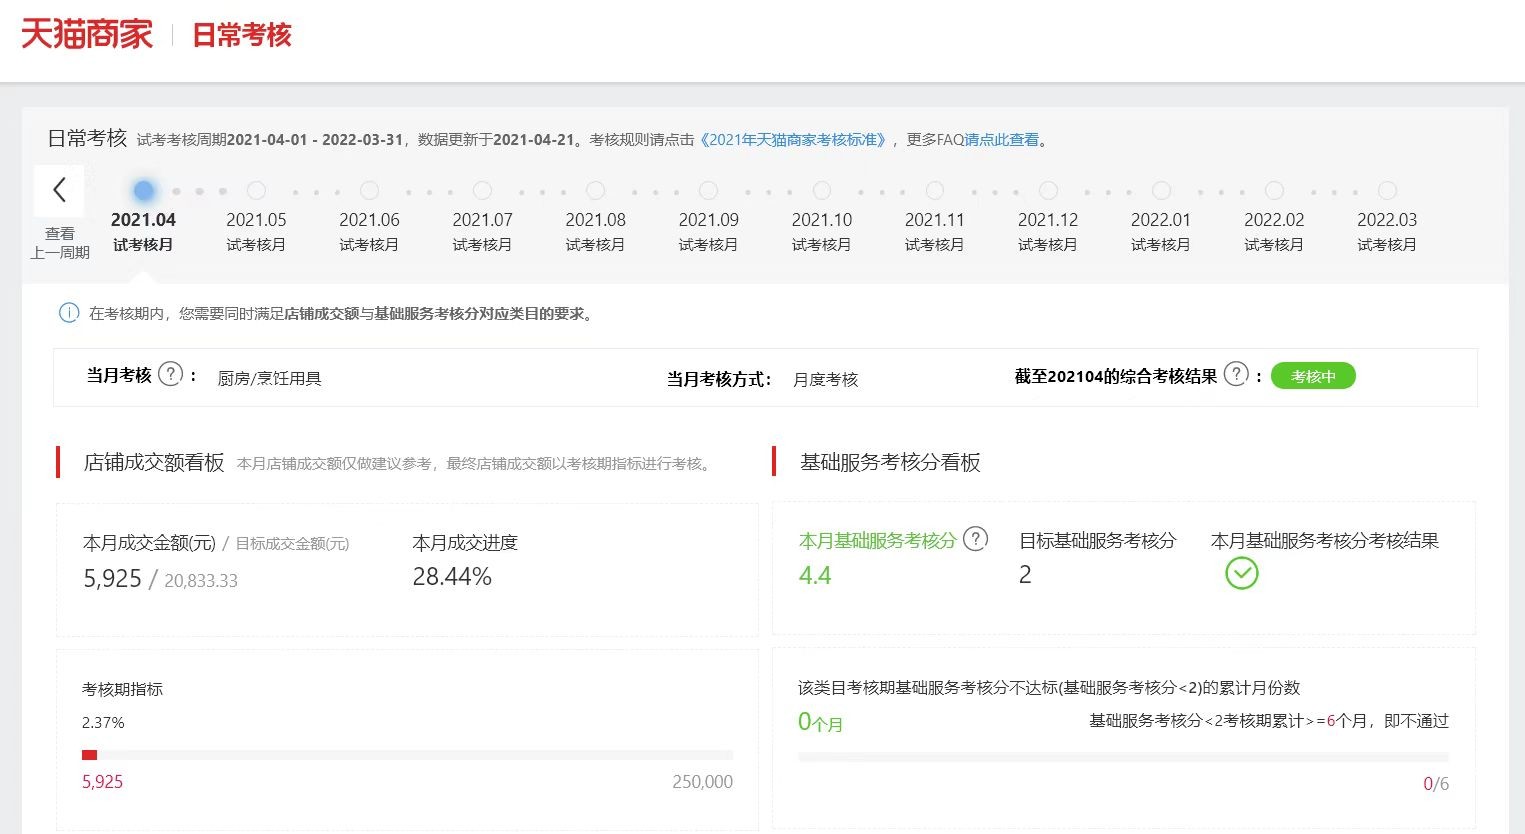Click the info icon before 在考核期内 notice
Screen dimensions: 1525x834
click(x=69, y=313)
